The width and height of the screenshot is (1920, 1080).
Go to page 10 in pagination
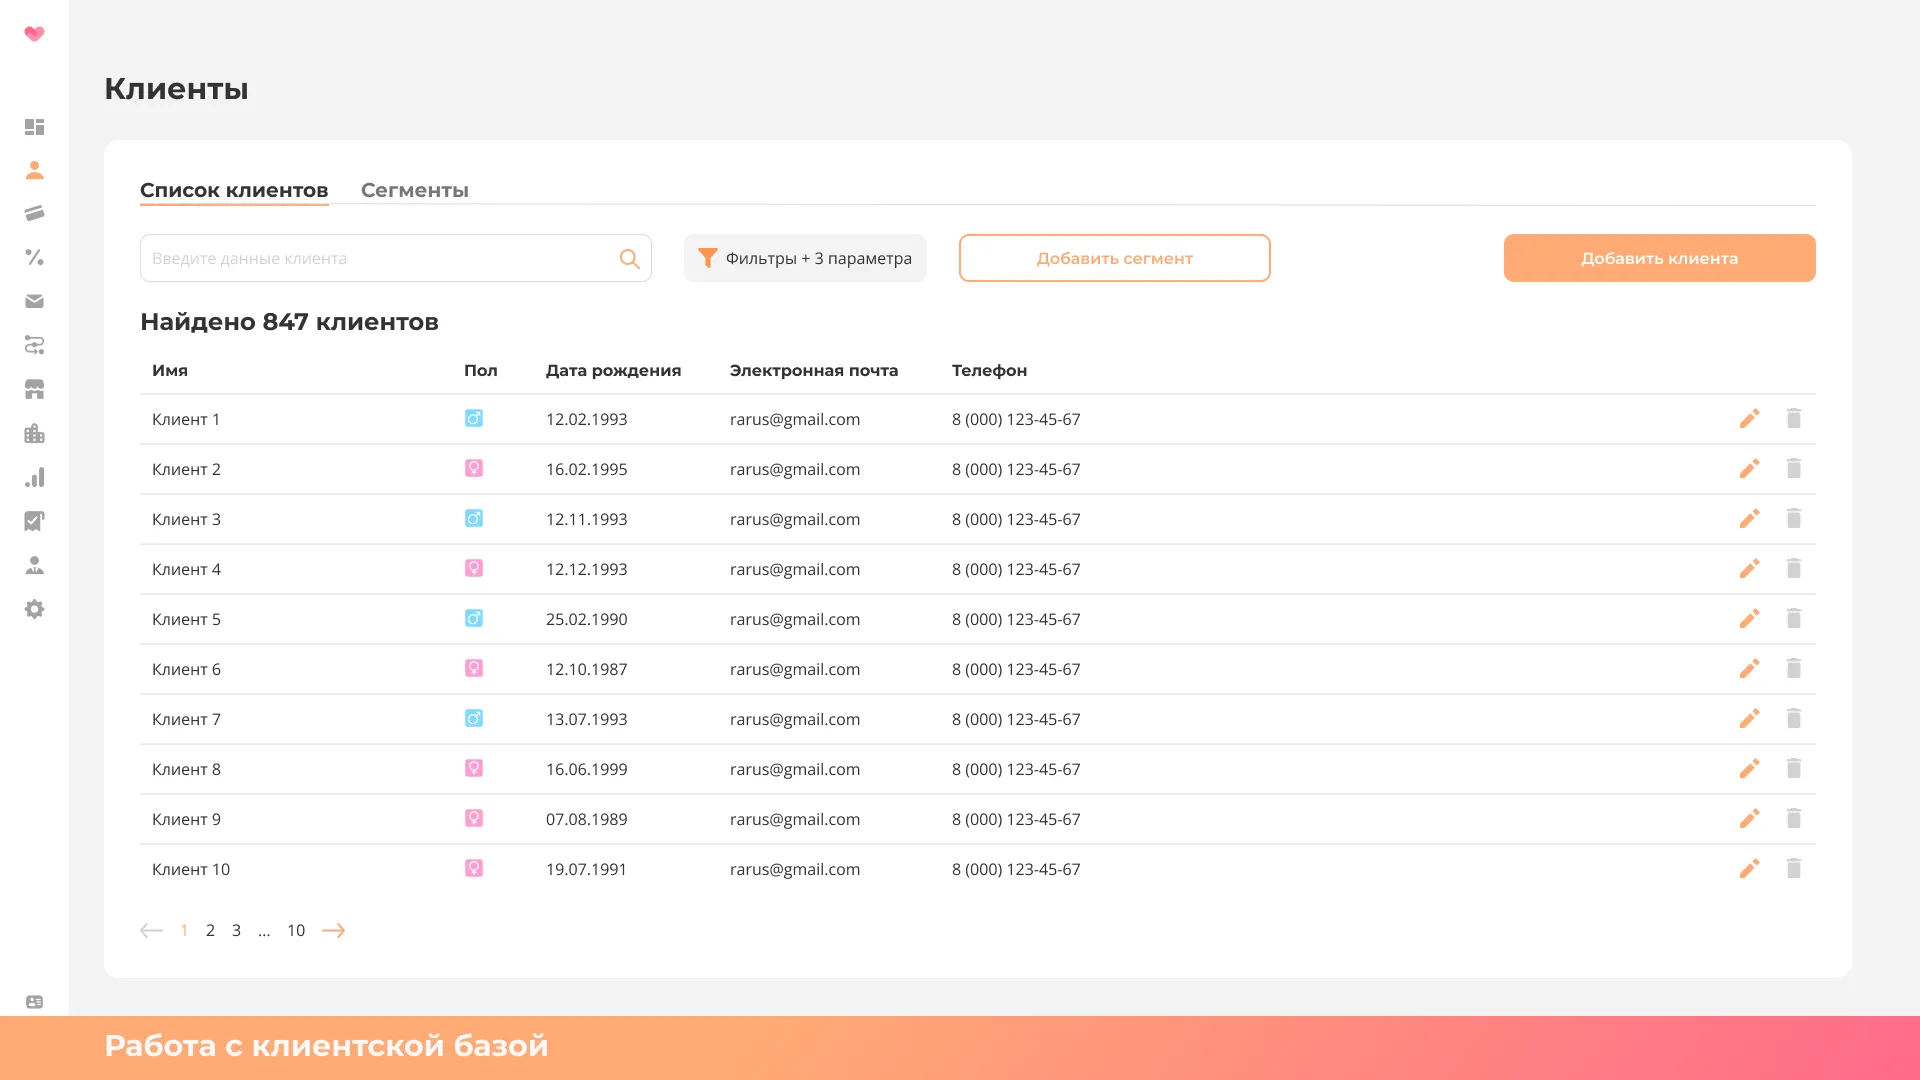[x=296, y=930]
